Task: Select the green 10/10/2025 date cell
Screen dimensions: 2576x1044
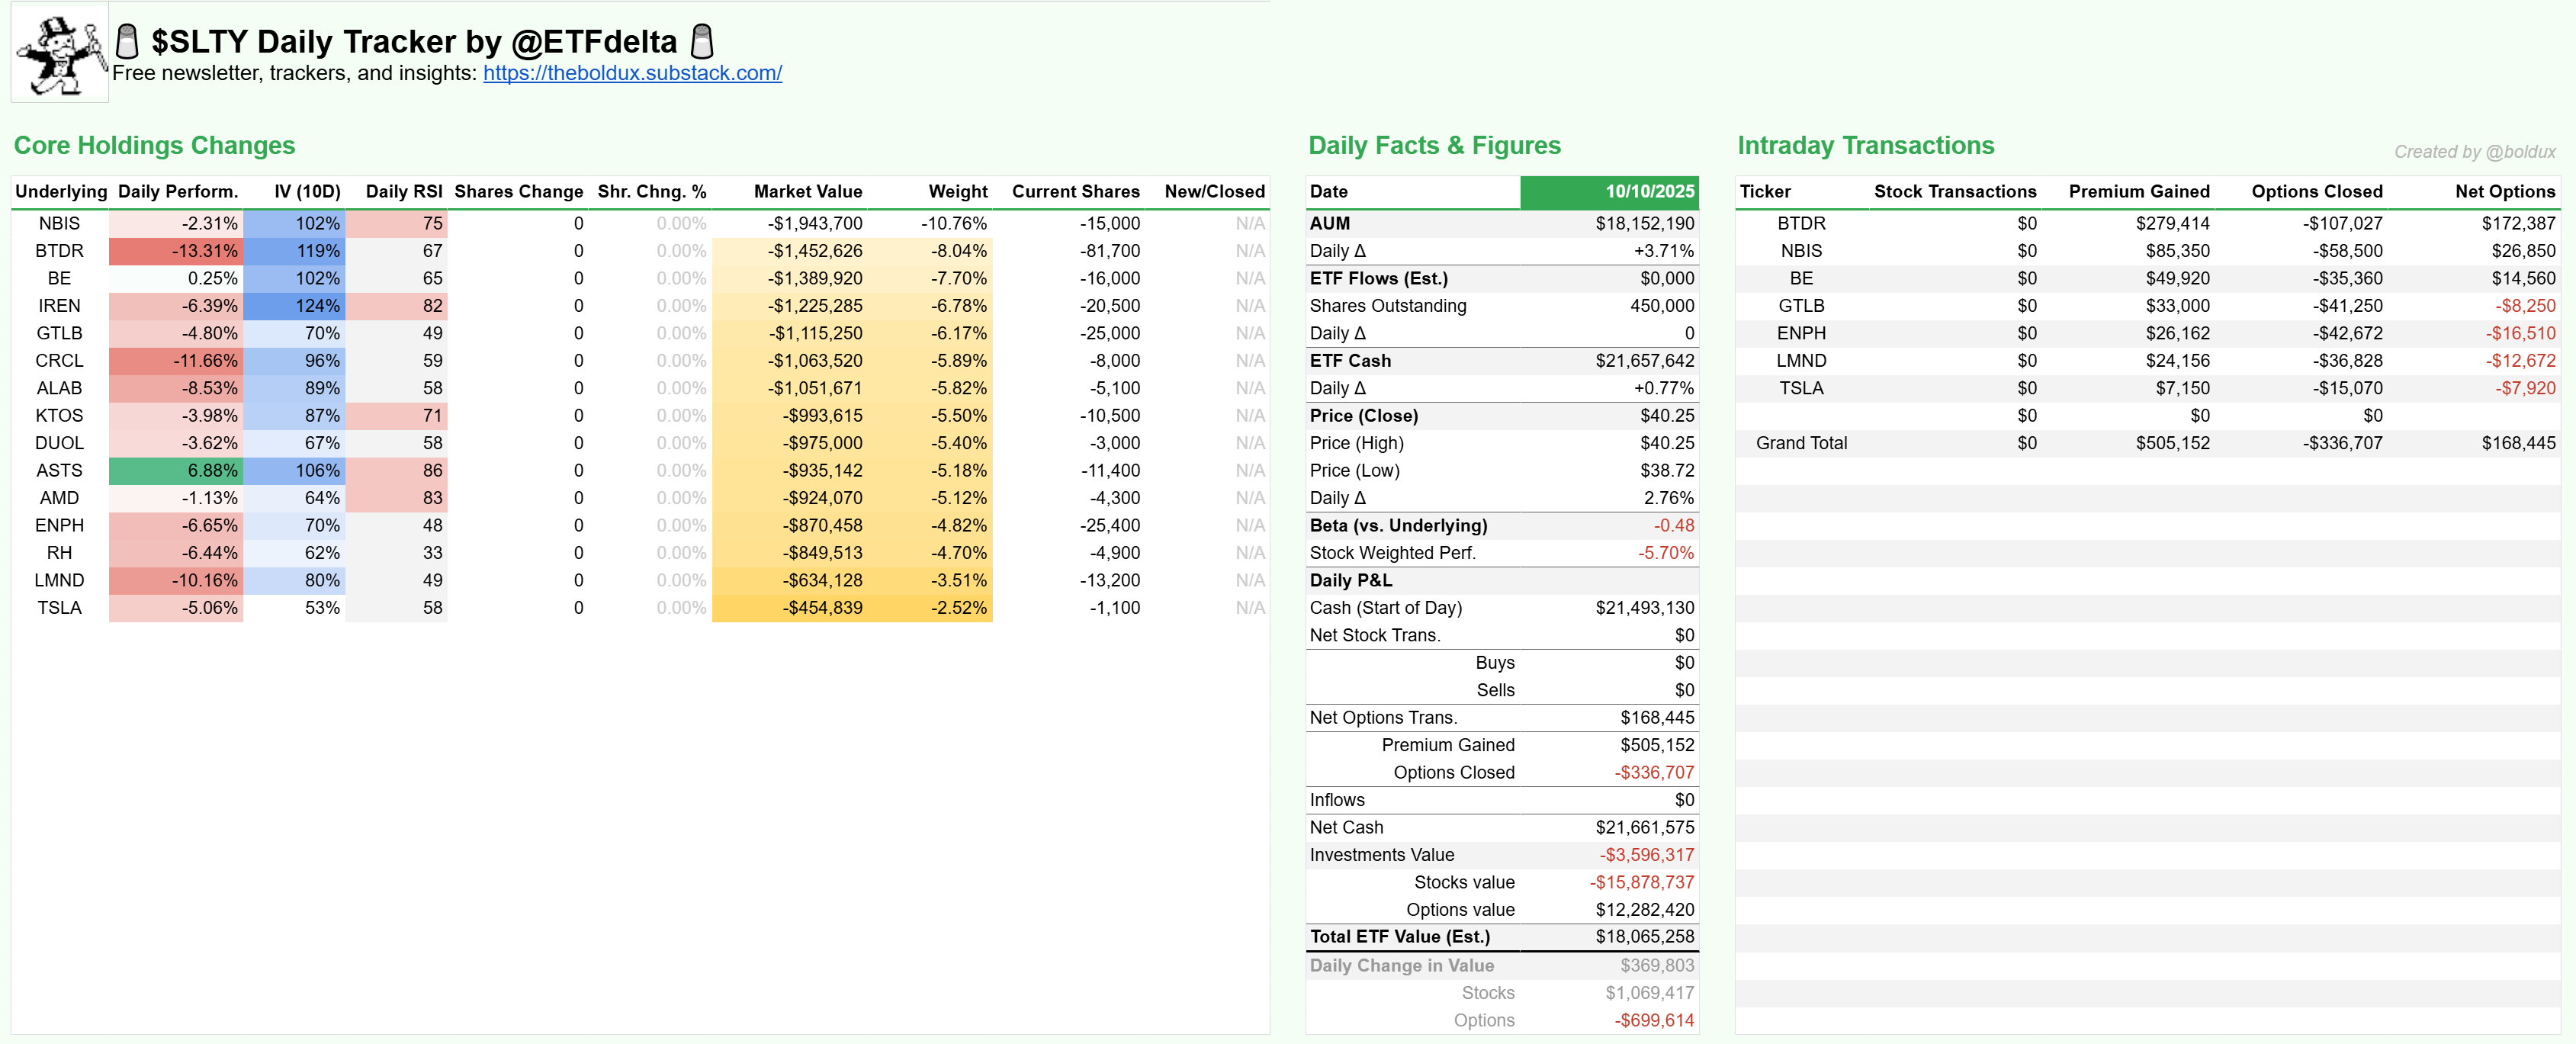Action: 1608,191
